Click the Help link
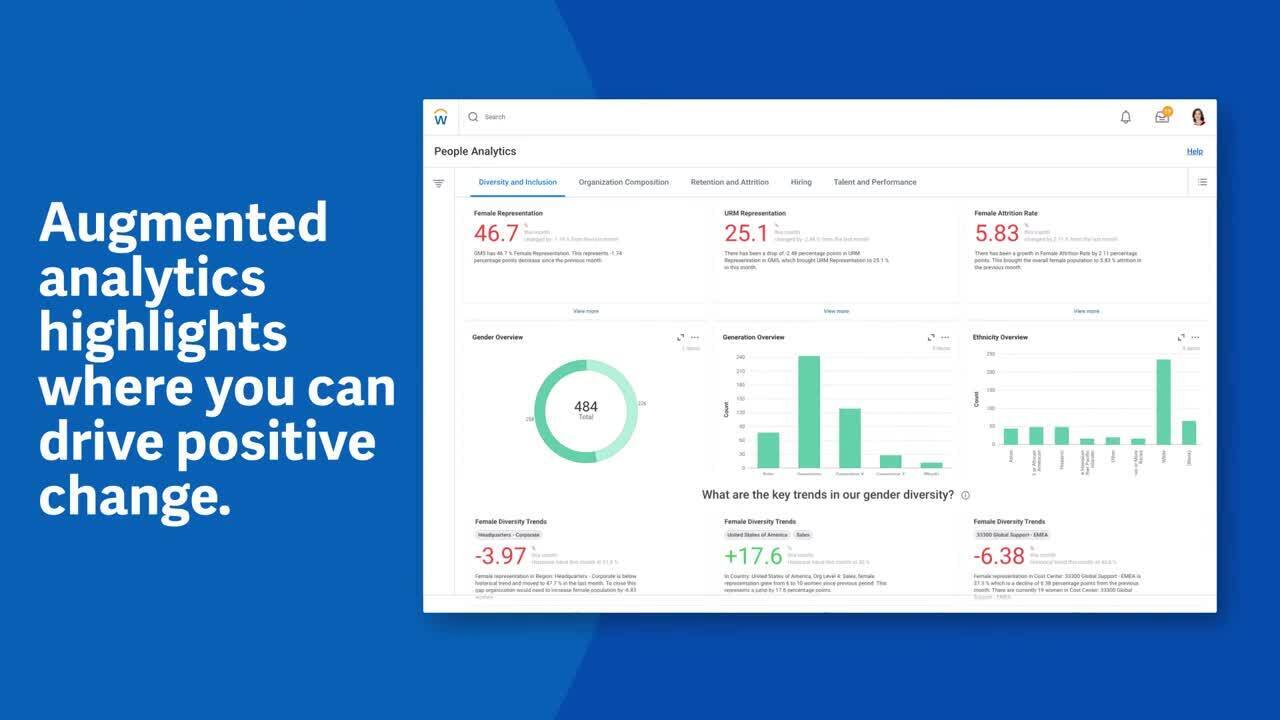This screenshot has height=720, width=1280. point(1194,152)
